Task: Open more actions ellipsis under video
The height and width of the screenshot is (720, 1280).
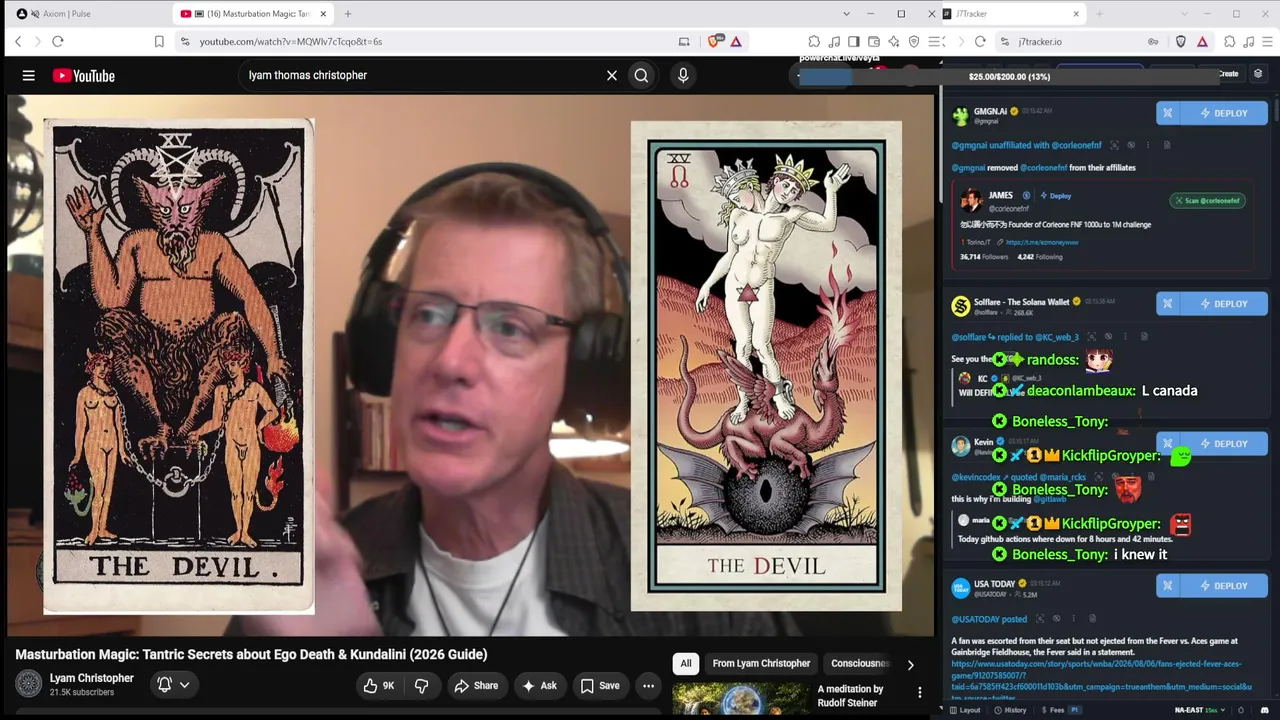Action: 648,686
